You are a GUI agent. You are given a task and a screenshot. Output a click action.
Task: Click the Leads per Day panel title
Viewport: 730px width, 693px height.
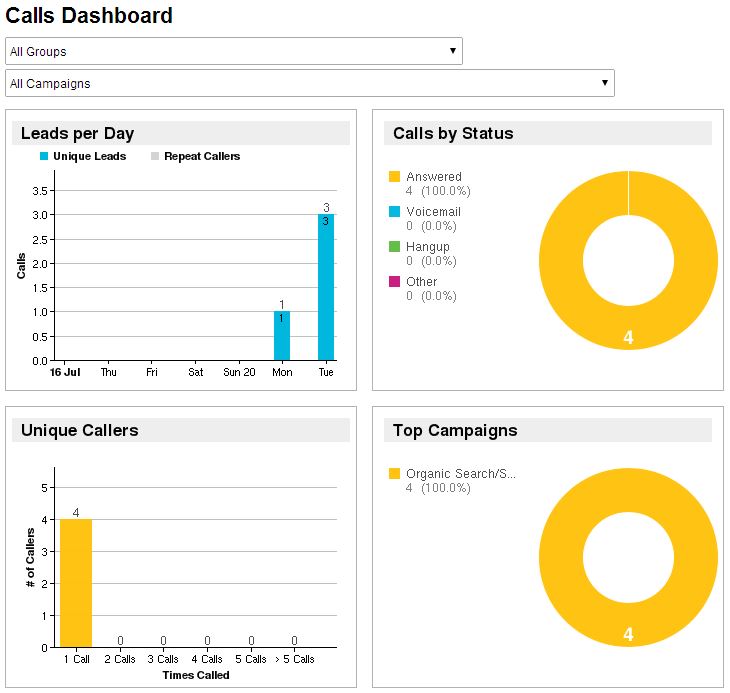click(x=77, y=134)
